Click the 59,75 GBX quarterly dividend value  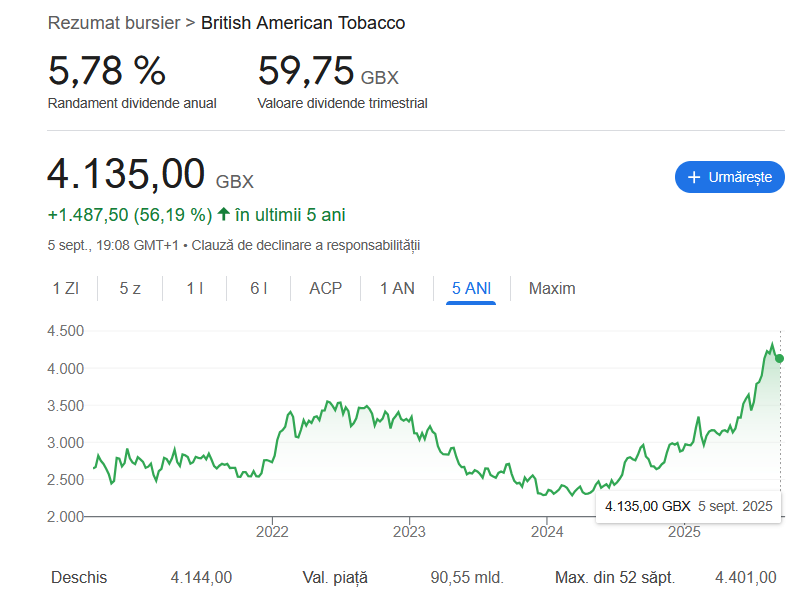[328, 72]
